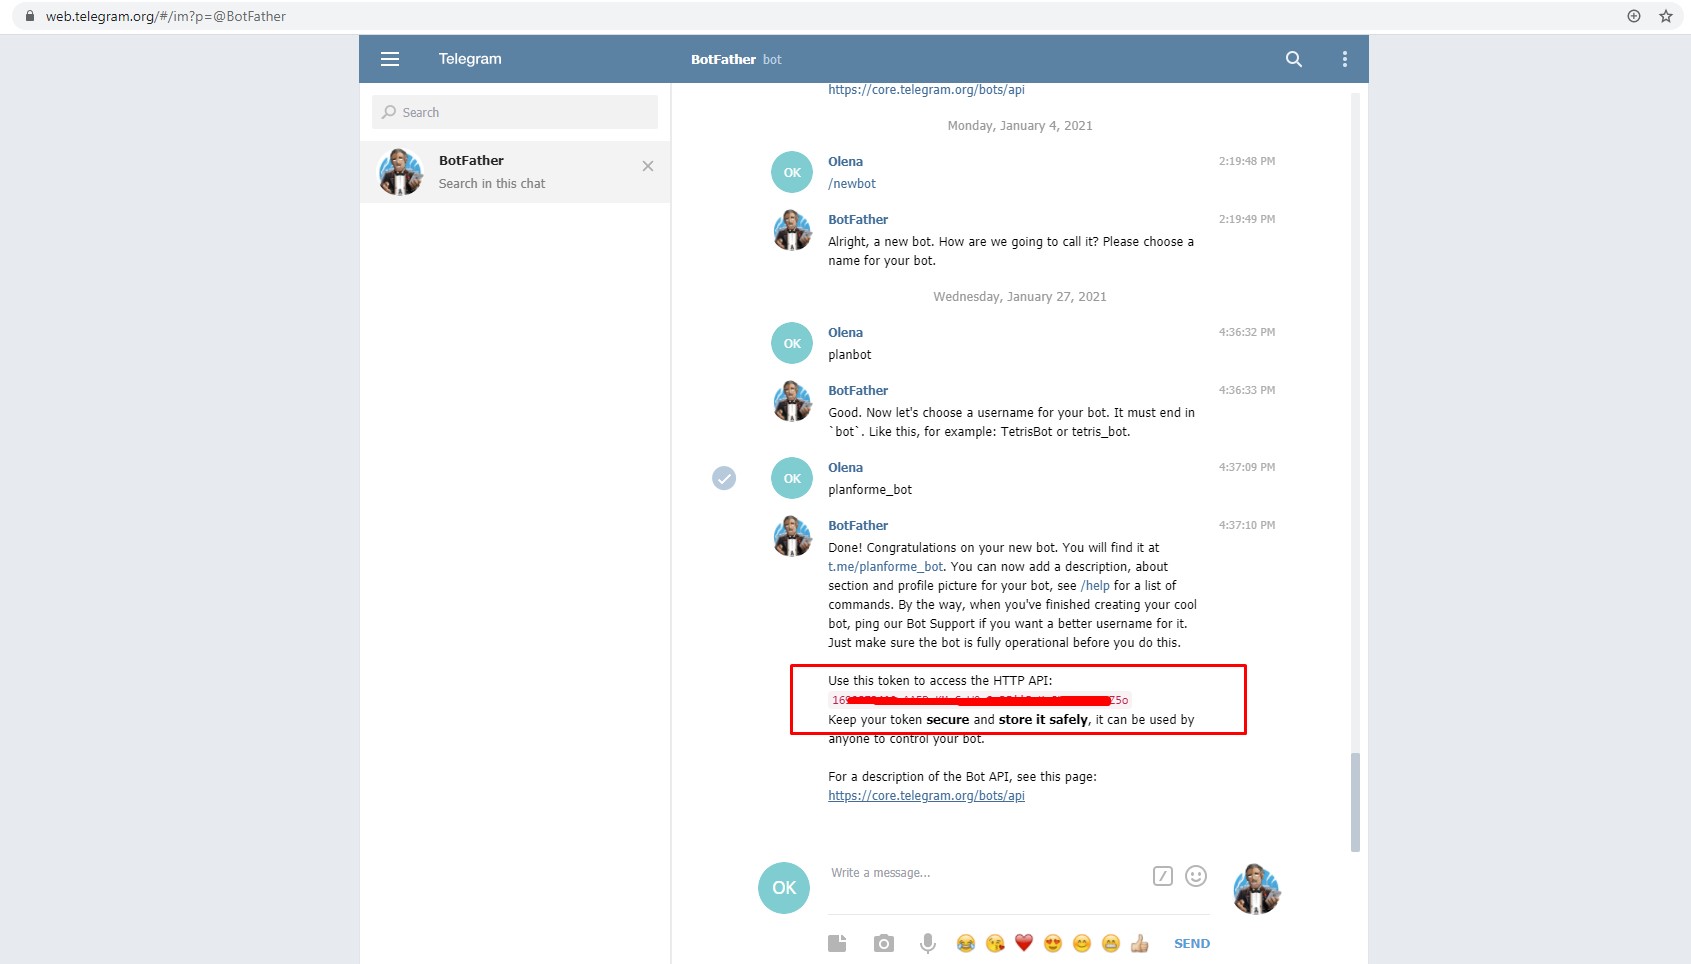The height and width of the screenshot is (964, 1691).
Task: Open the t.me/planforme_bot link
Action: pyautogui.click(x=886, y=567)
